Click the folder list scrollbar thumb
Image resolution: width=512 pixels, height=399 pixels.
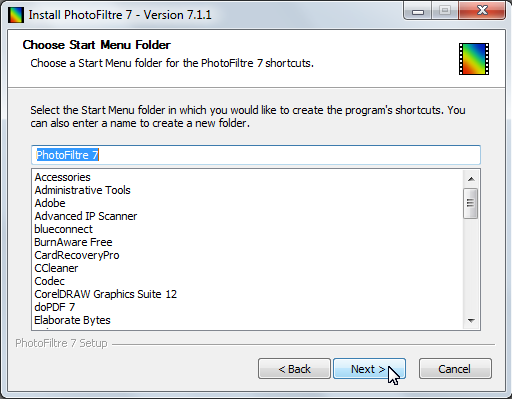tap(471, 203)
